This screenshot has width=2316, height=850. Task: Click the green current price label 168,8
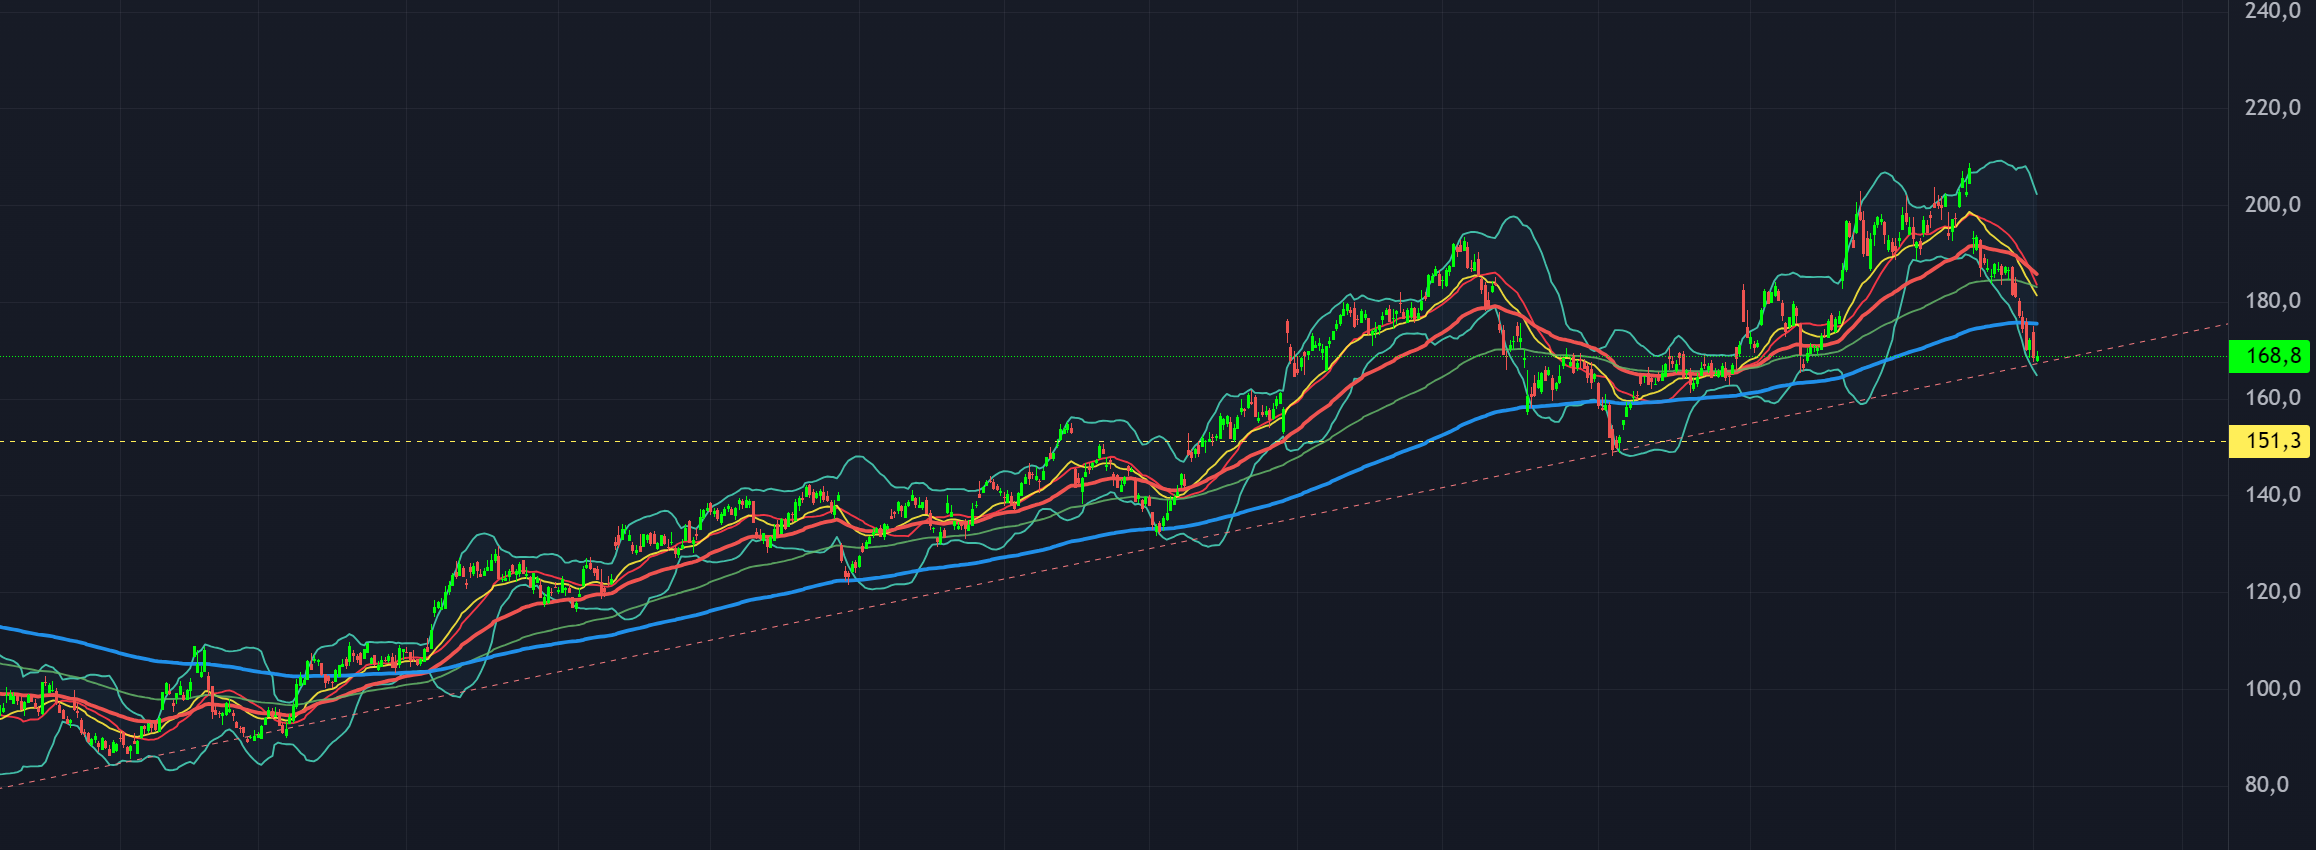click(2269, 356)
